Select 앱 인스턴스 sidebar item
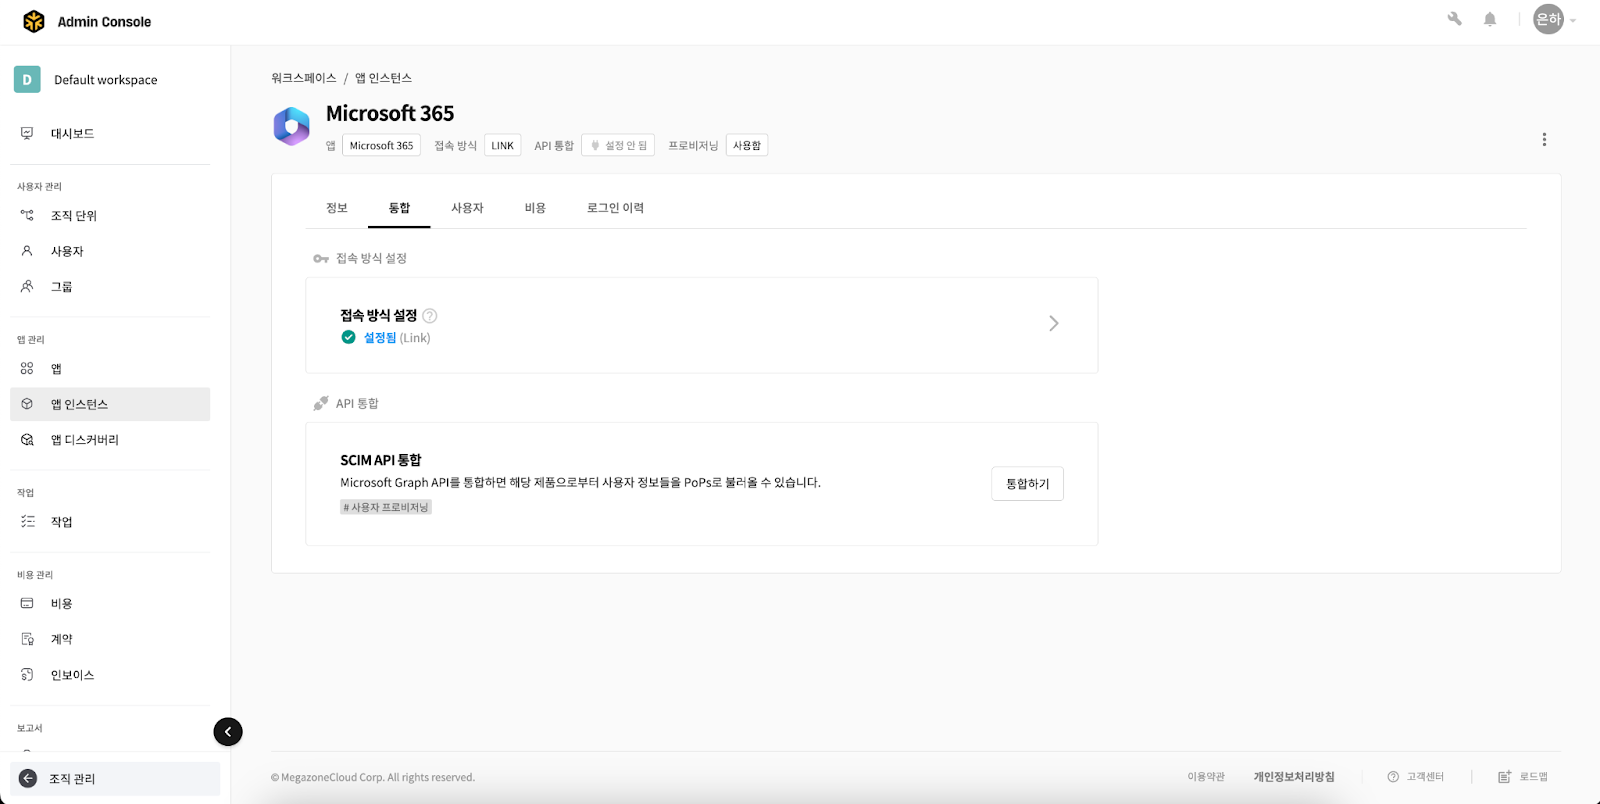1600x804 pixels. click(110, 404)
